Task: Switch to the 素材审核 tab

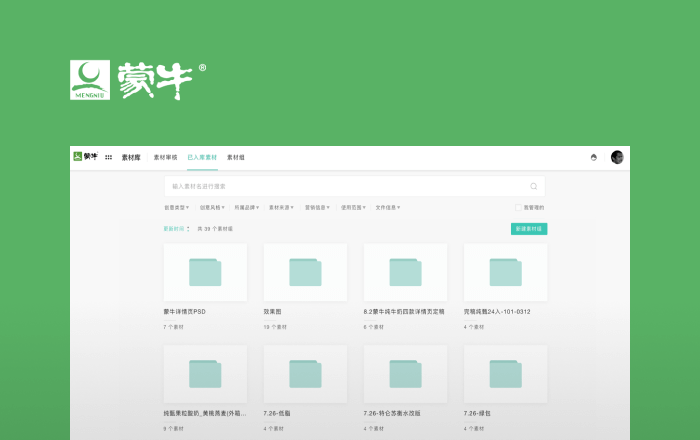Action: (x=165, y=158)
